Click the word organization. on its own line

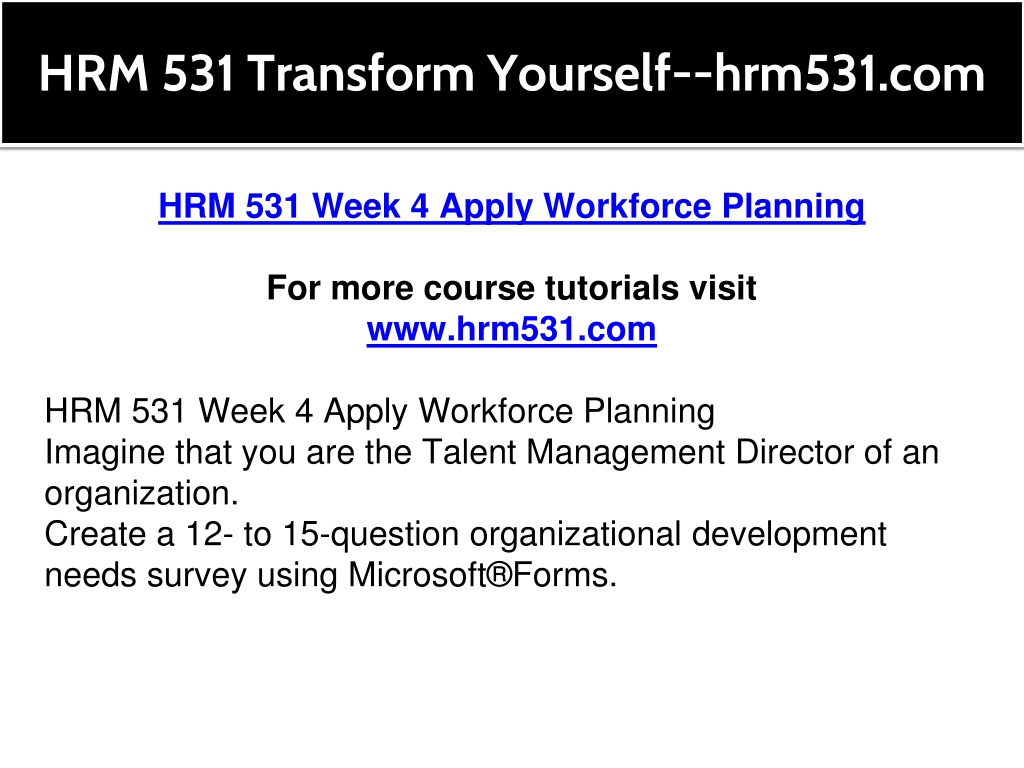tap(142, 494)
